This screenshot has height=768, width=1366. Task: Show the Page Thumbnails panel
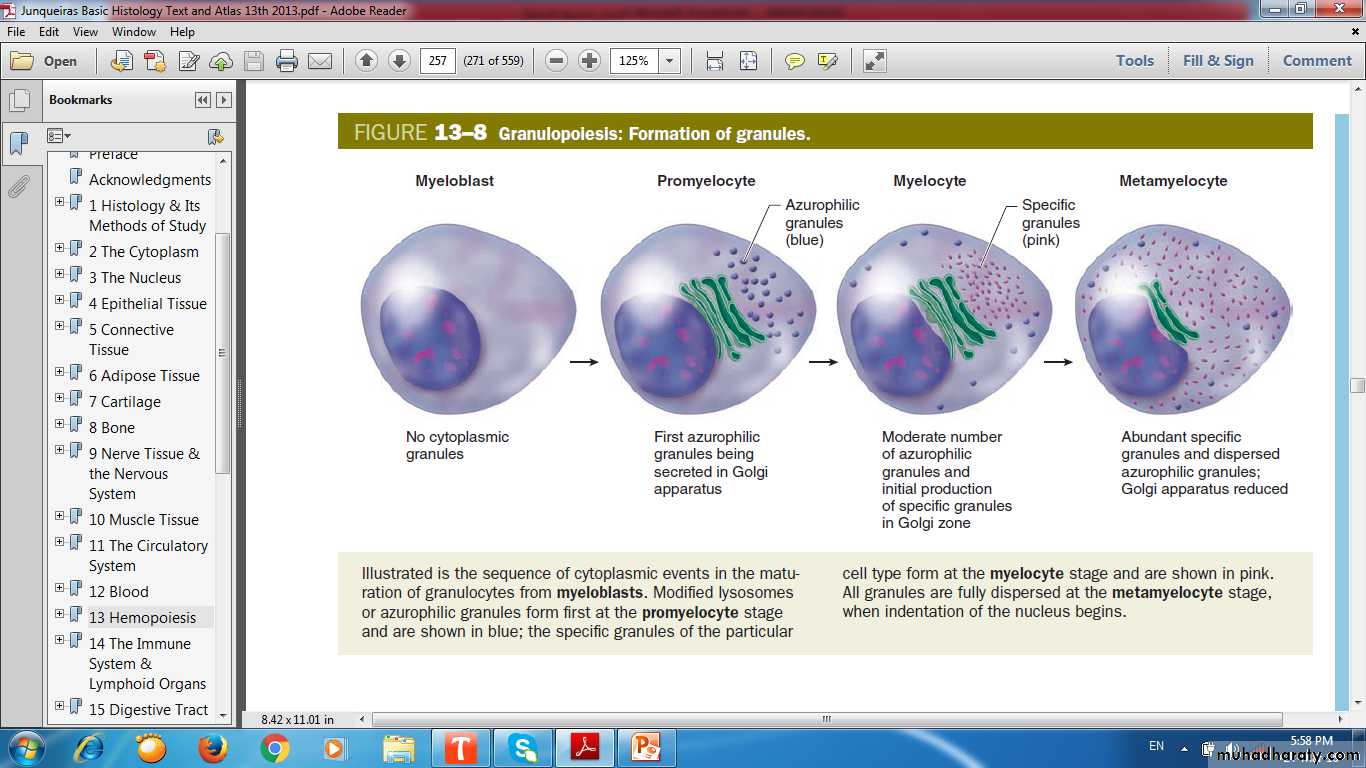click(x=18, y=101)
